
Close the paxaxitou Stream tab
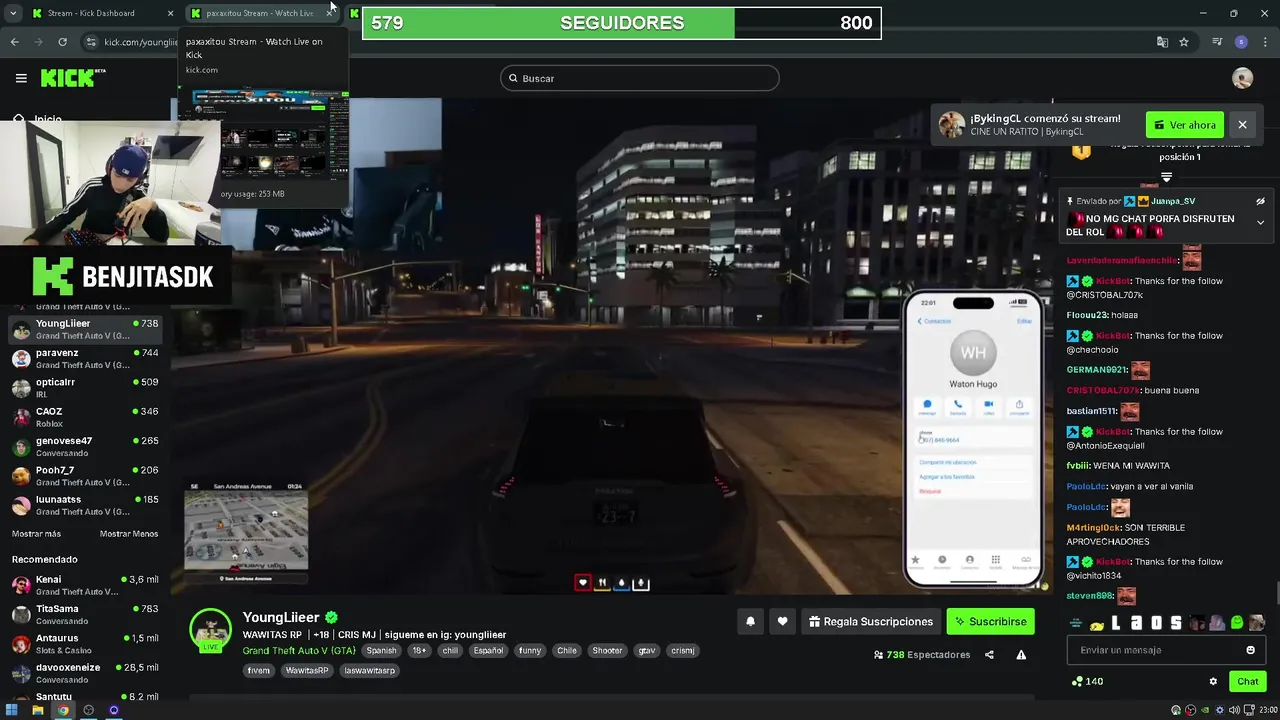coord(329,13)
